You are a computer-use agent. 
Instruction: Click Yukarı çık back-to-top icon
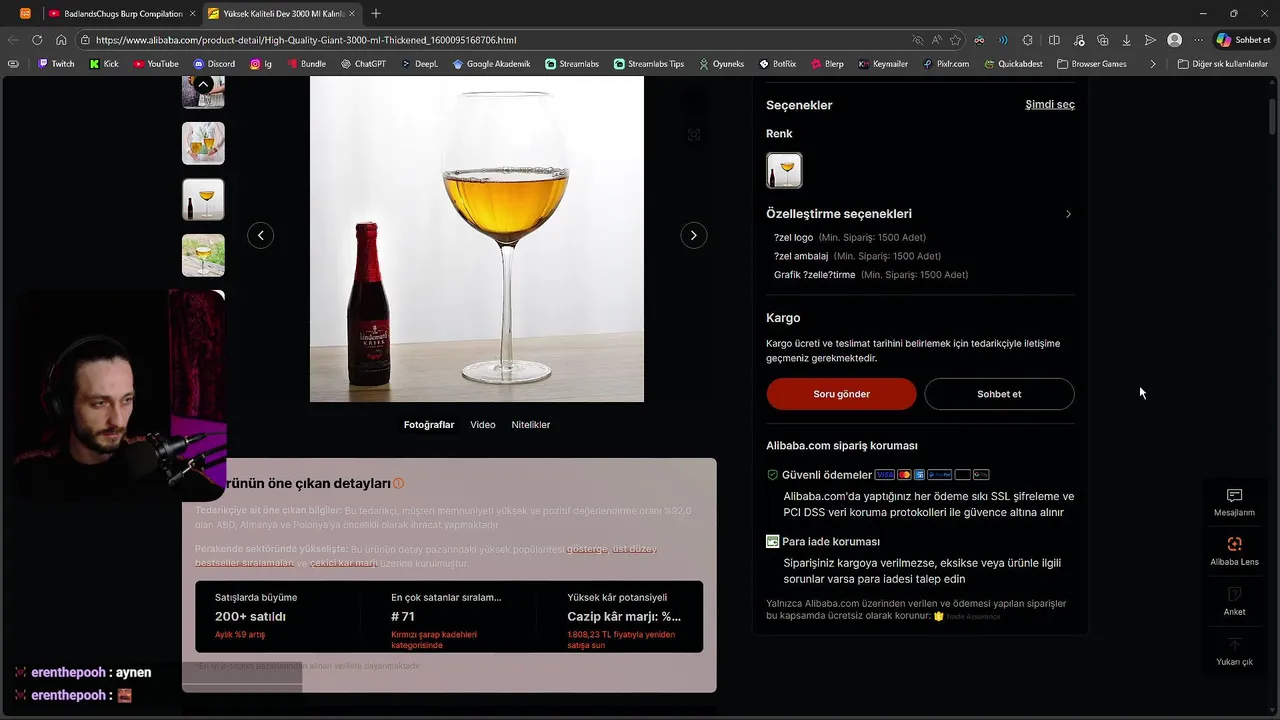(x=1234, y=651)
